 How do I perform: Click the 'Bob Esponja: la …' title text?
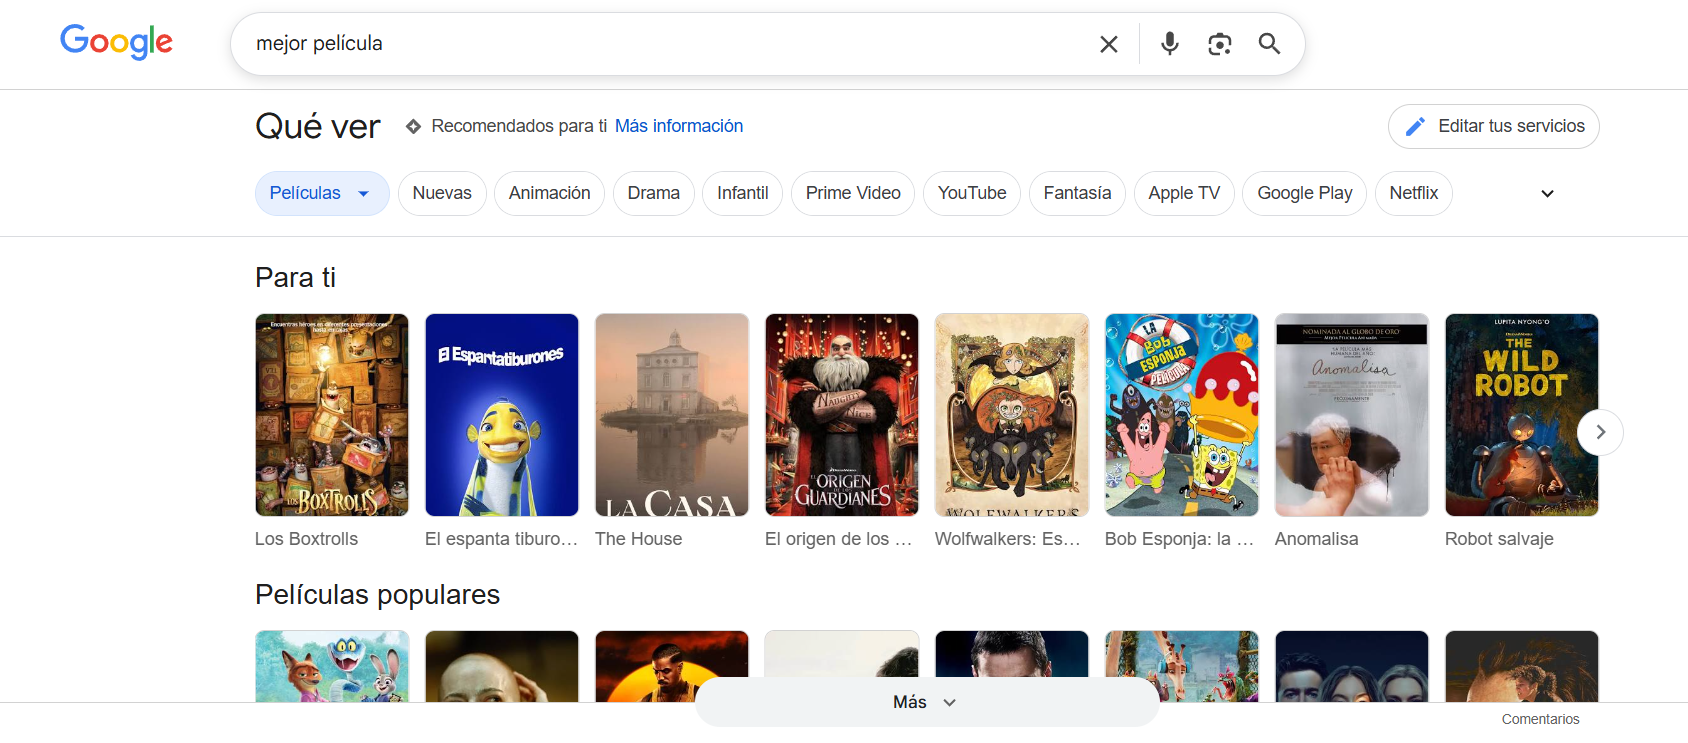pyautogui.click(x=1179, y=539)
